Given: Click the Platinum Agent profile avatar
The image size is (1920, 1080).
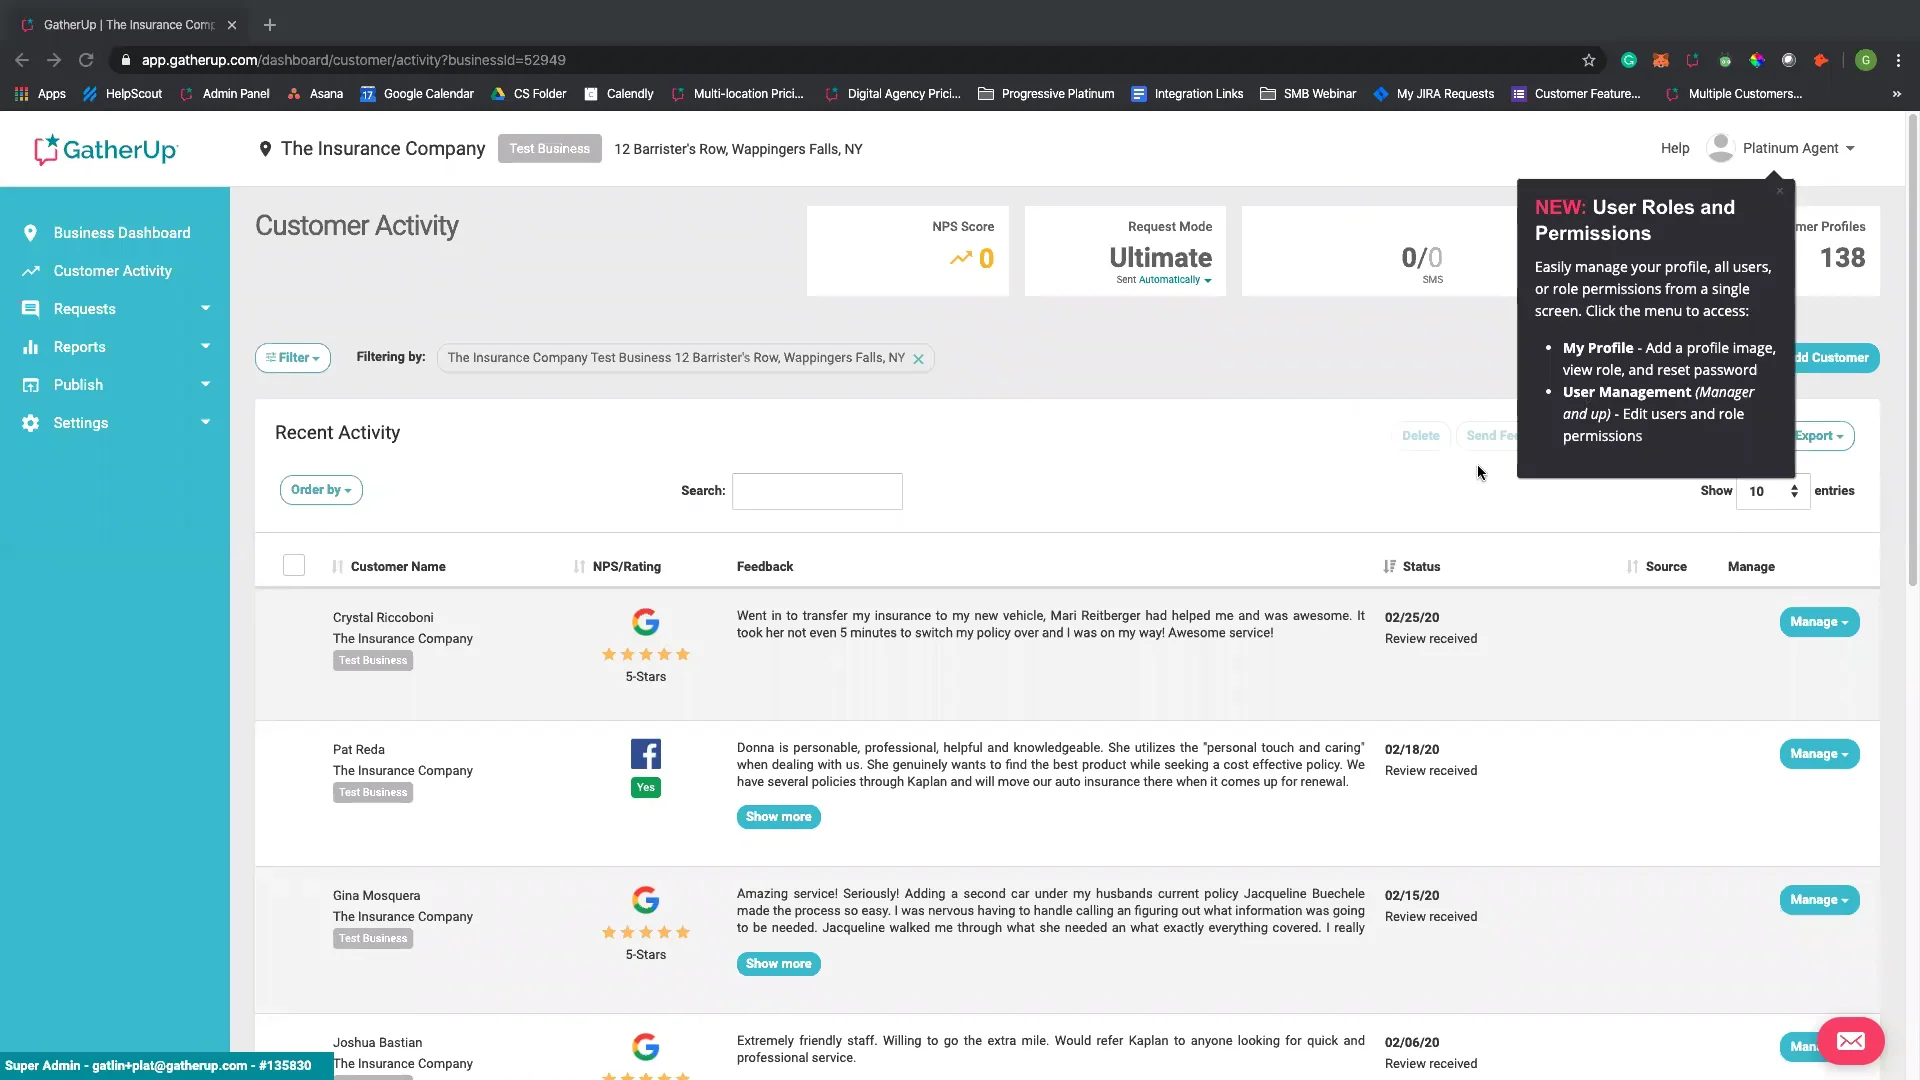Looking at the screenshot, I should pos(1720,148).
